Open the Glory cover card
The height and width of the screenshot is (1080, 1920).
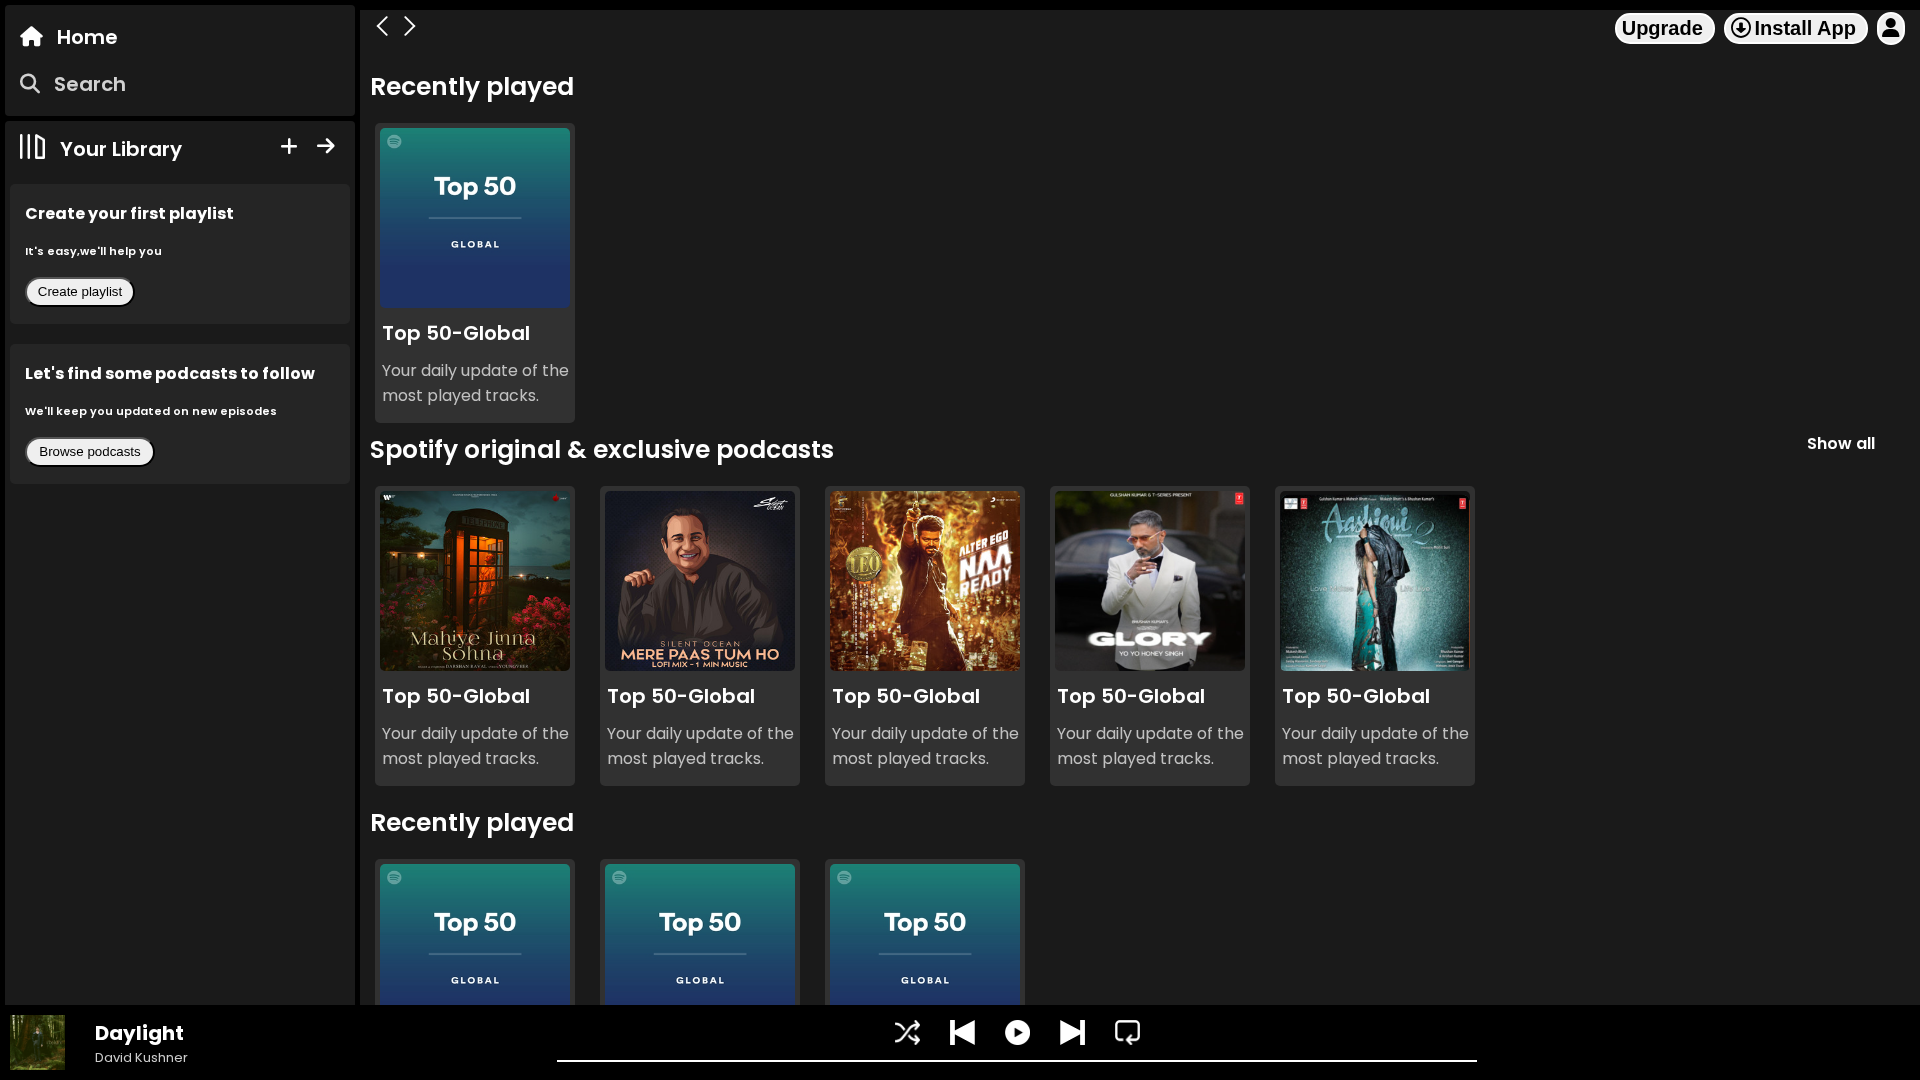[x=1150, y=636]
